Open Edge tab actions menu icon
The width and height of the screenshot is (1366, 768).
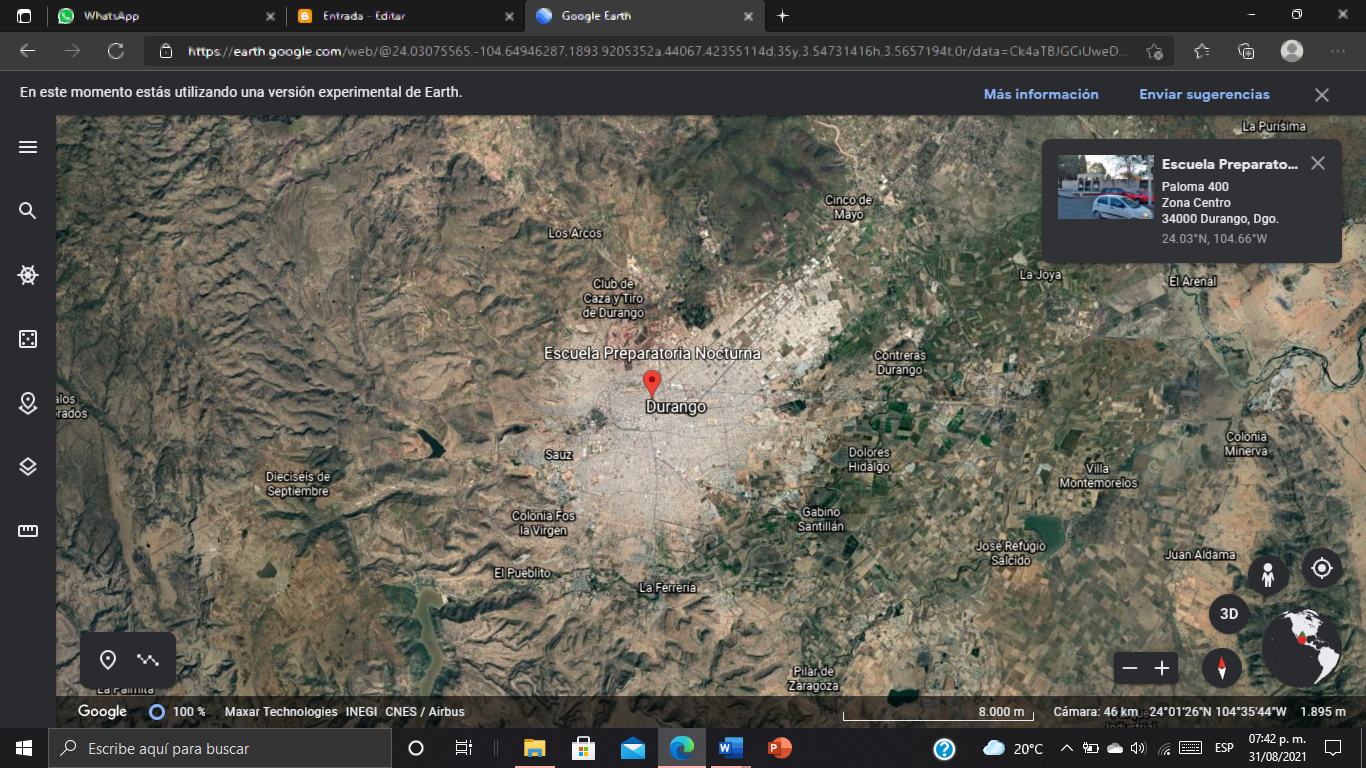point(24,16)
